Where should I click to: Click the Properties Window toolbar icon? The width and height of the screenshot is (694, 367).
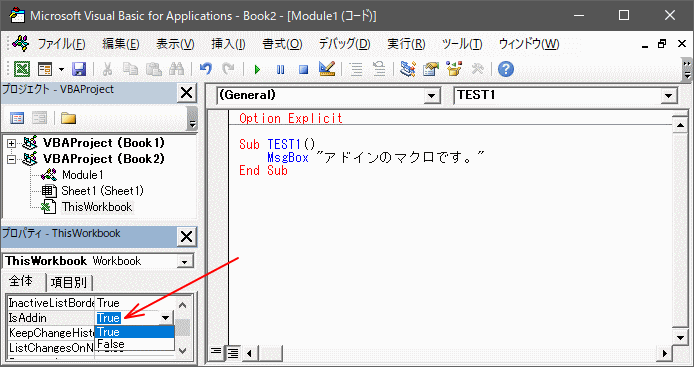pos(431,69)
